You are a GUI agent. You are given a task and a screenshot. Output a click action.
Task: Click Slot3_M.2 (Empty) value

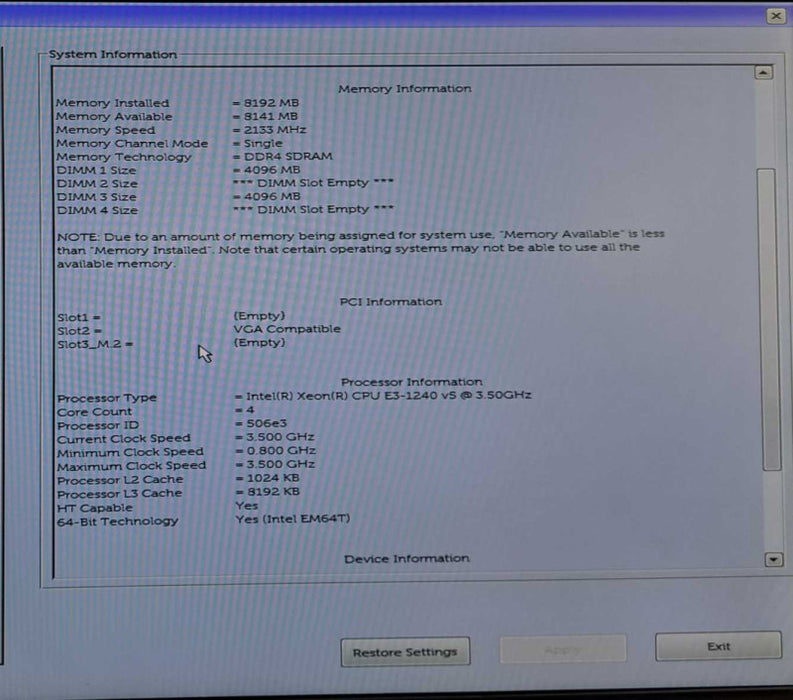point(259,342)
